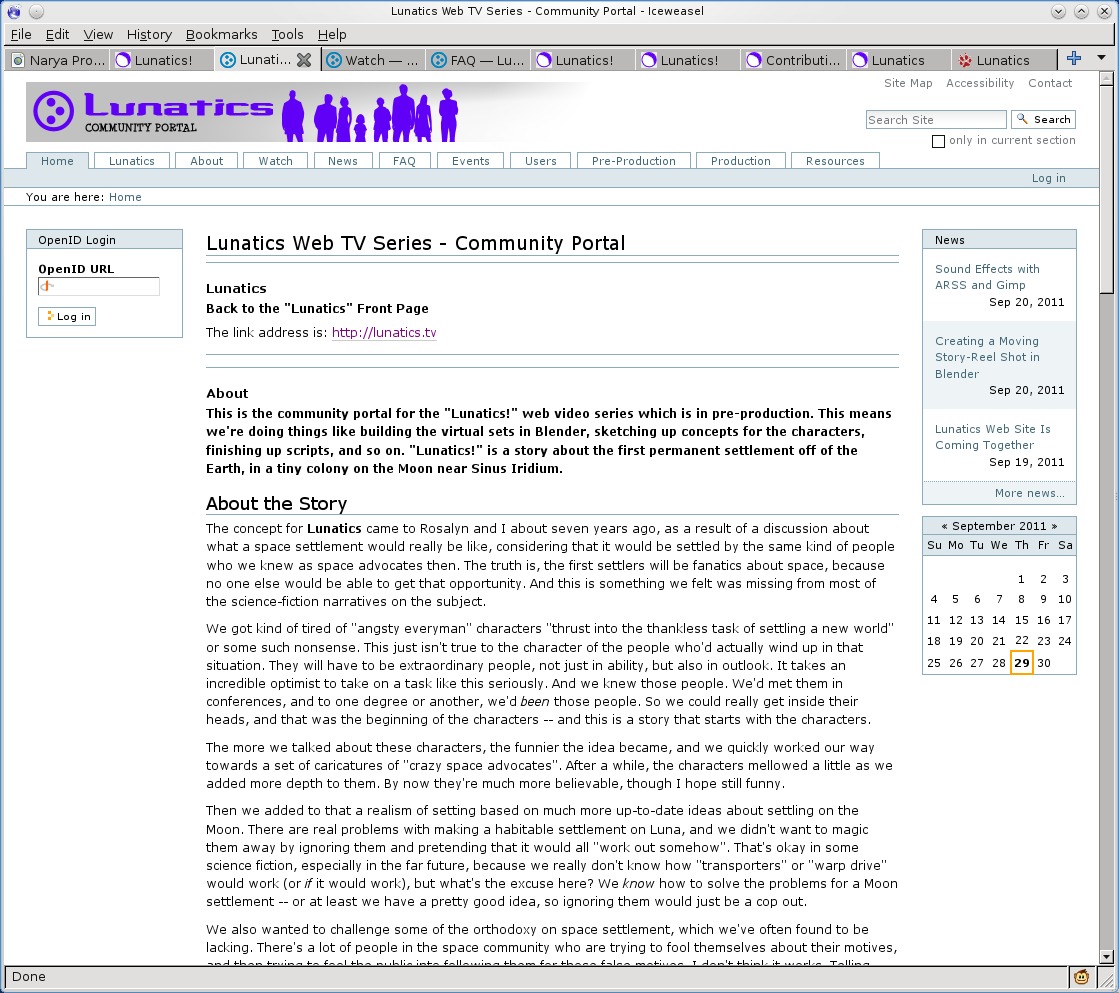Select day 29 in the calendar
1119x993 pixels.
pyautogui.click(x=1022, y=662)
